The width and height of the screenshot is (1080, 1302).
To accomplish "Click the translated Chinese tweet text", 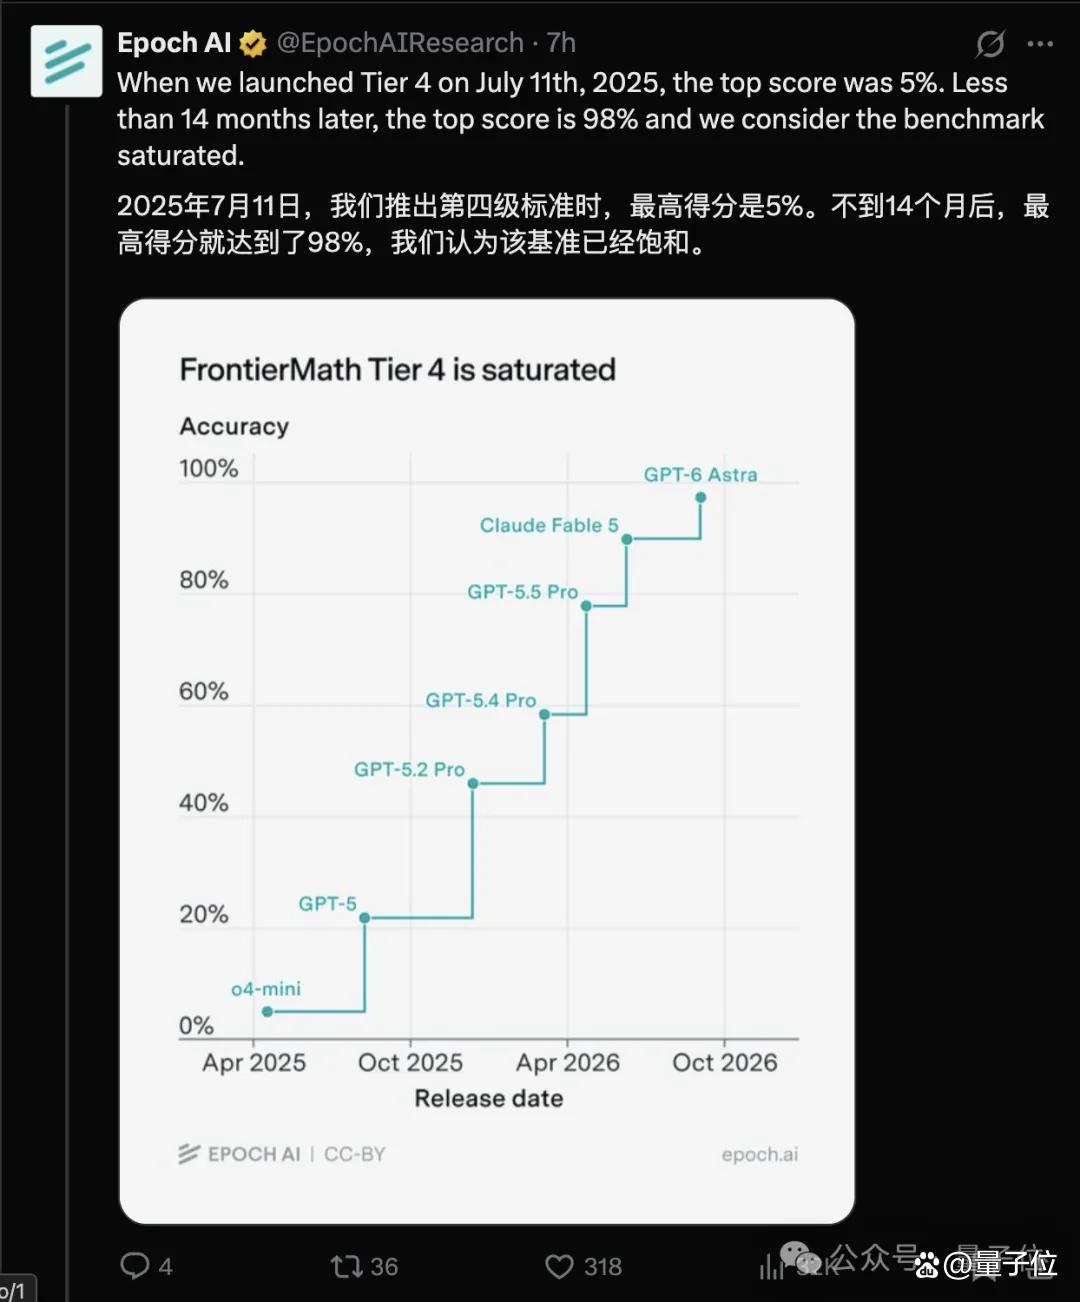I will click(583, 224).
